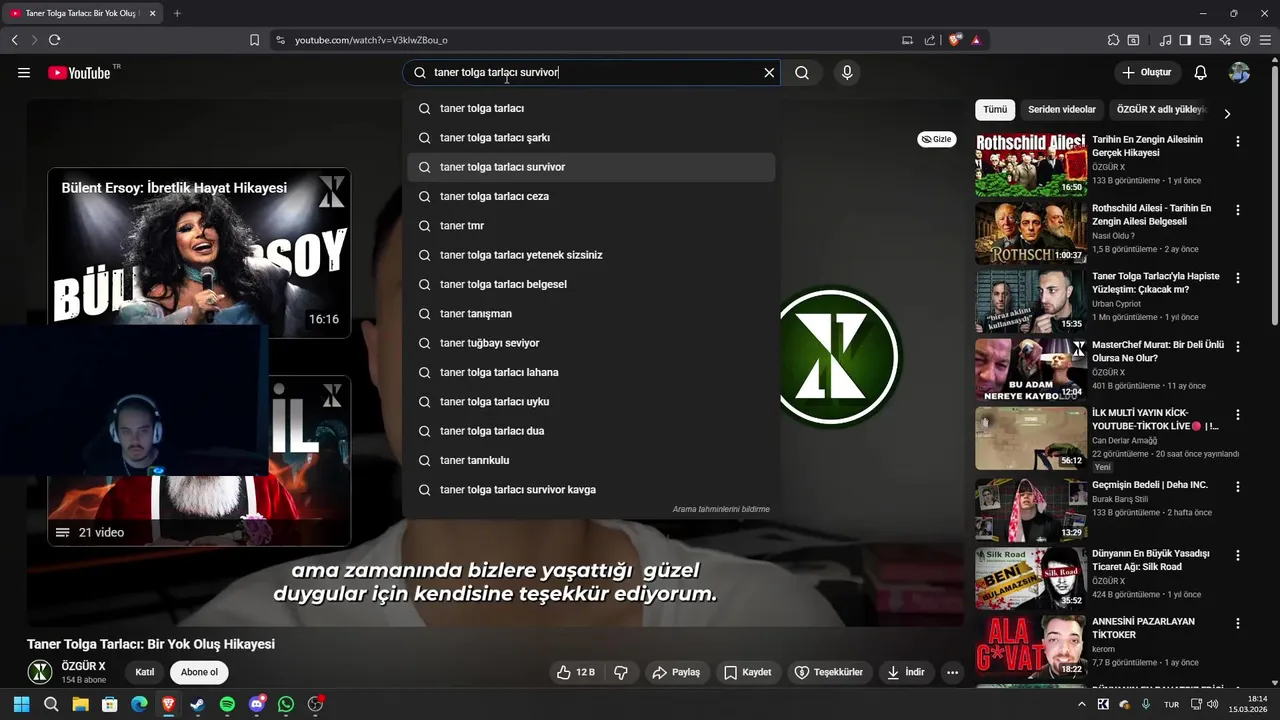Open YouTube notifications bell
1280x720 pixels.
coord(1201,73)
